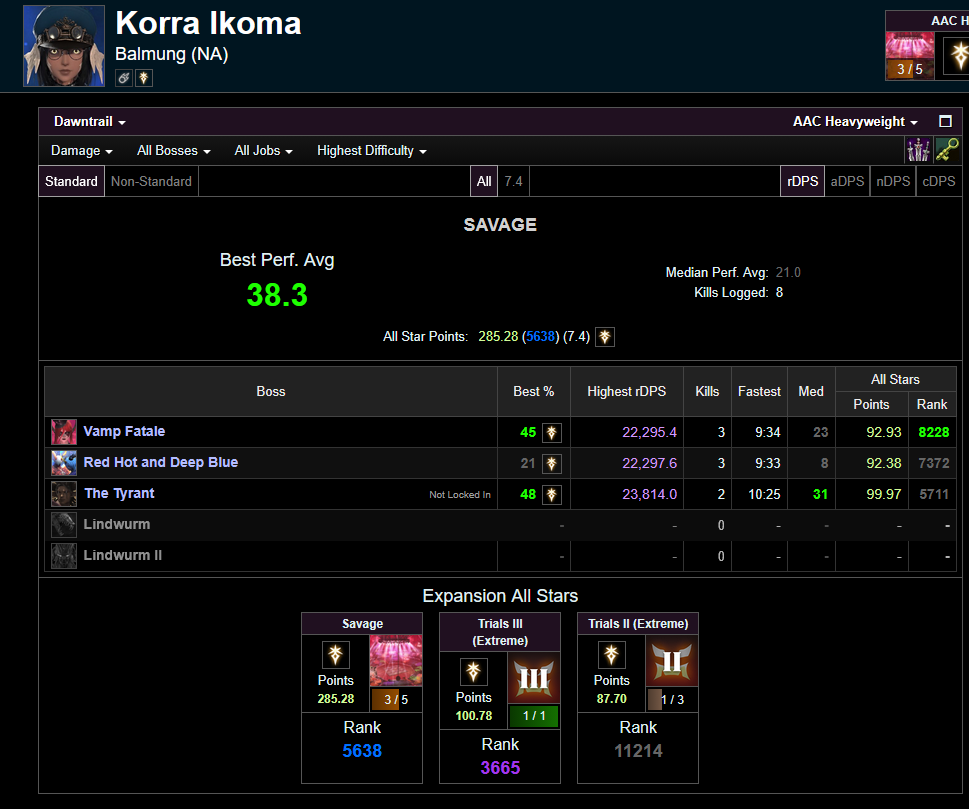Open the All Jobs filter dropdown
This screenshot has height=809, width=969.
263,151
